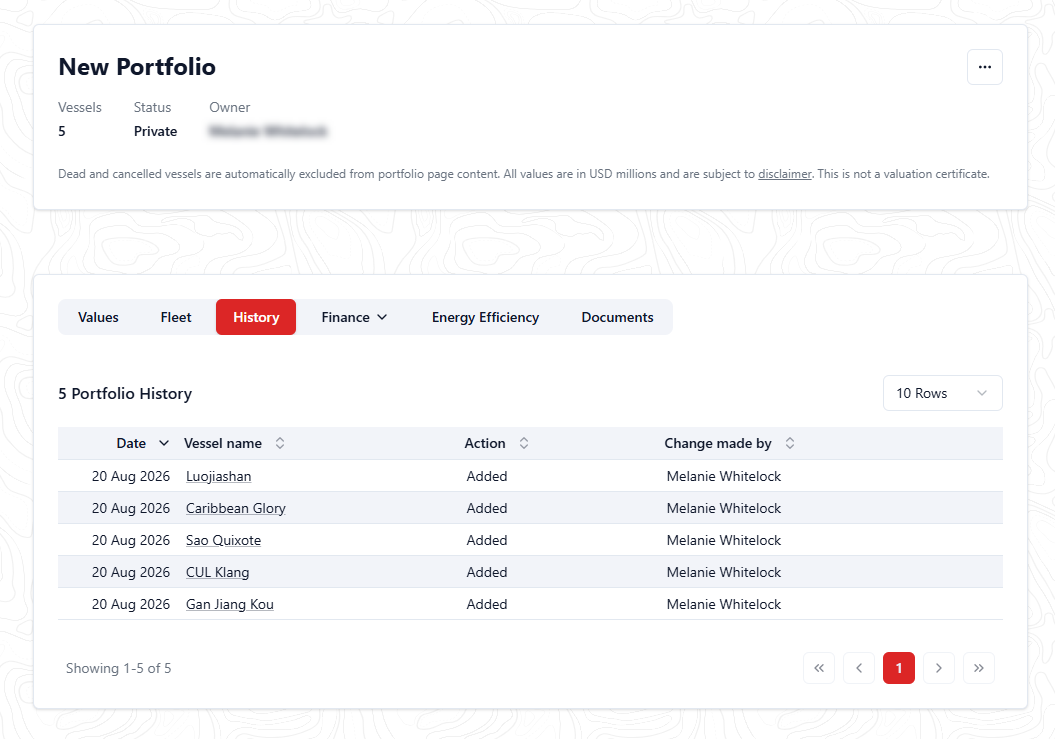Go to the first page of history
Viewport: 1055px width, 739px height.
[819, 668]
